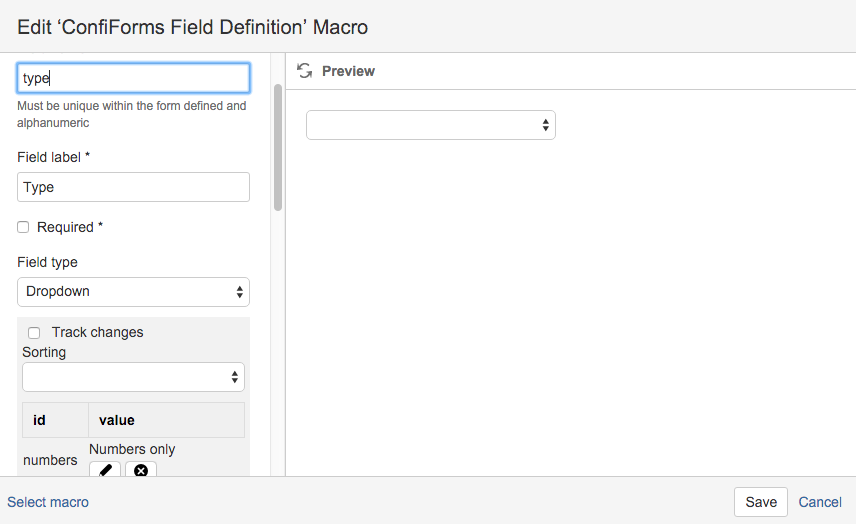Click the field name input containing 'type'
Viewport: 856px width, 524px height.
point(133,78)
